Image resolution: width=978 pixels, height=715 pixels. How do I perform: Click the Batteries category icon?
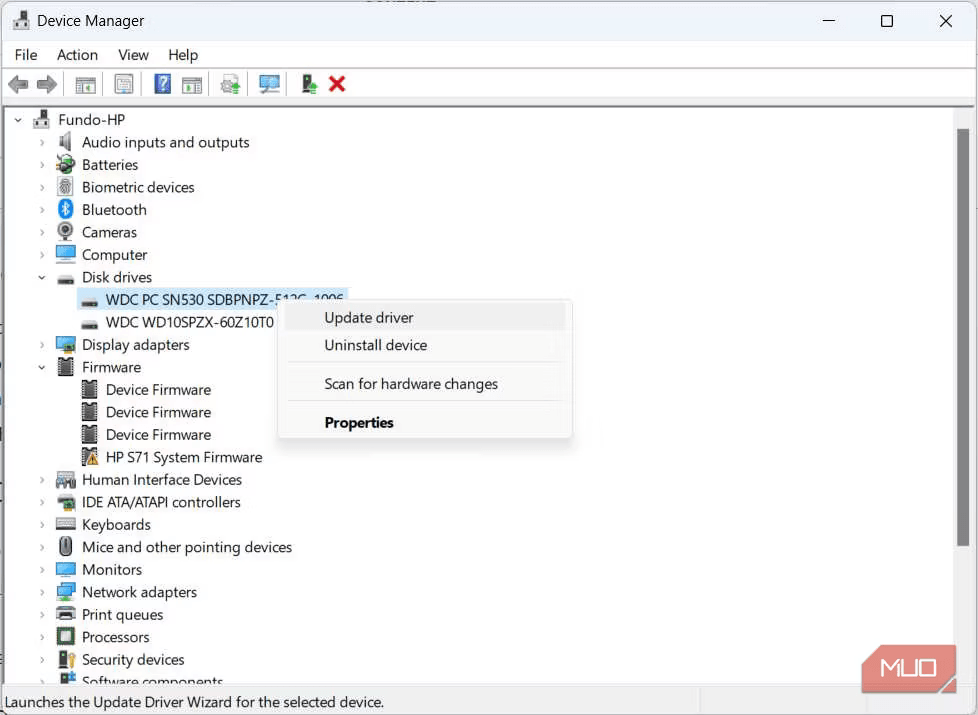pos(65,164)
